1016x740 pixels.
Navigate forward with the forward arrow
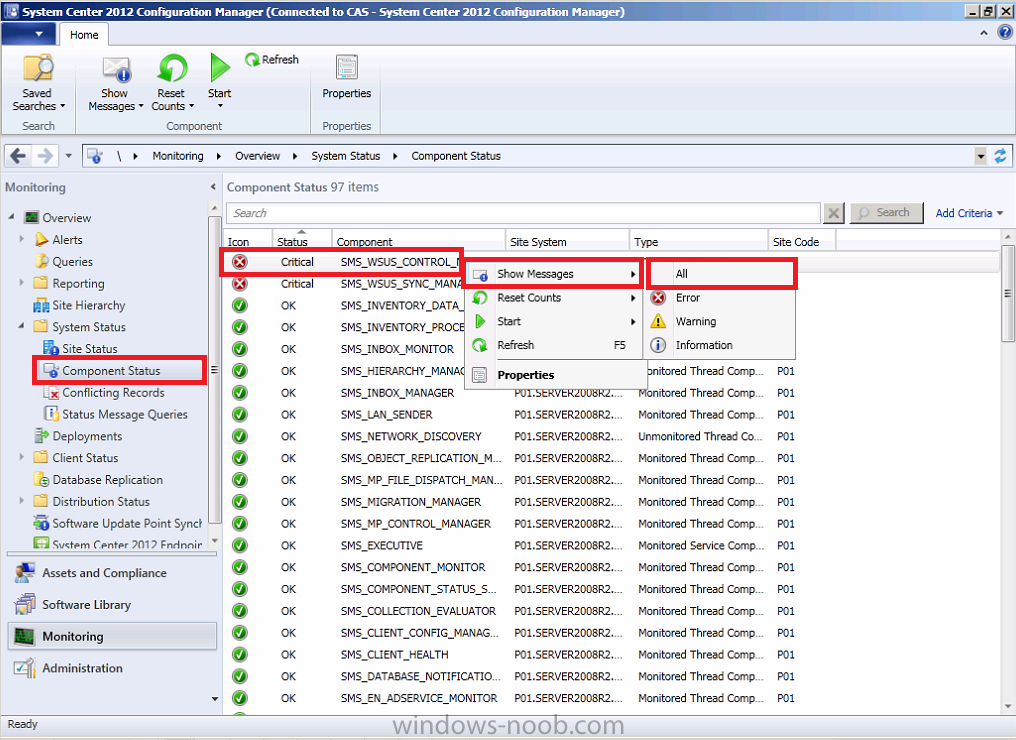point(45,156)
